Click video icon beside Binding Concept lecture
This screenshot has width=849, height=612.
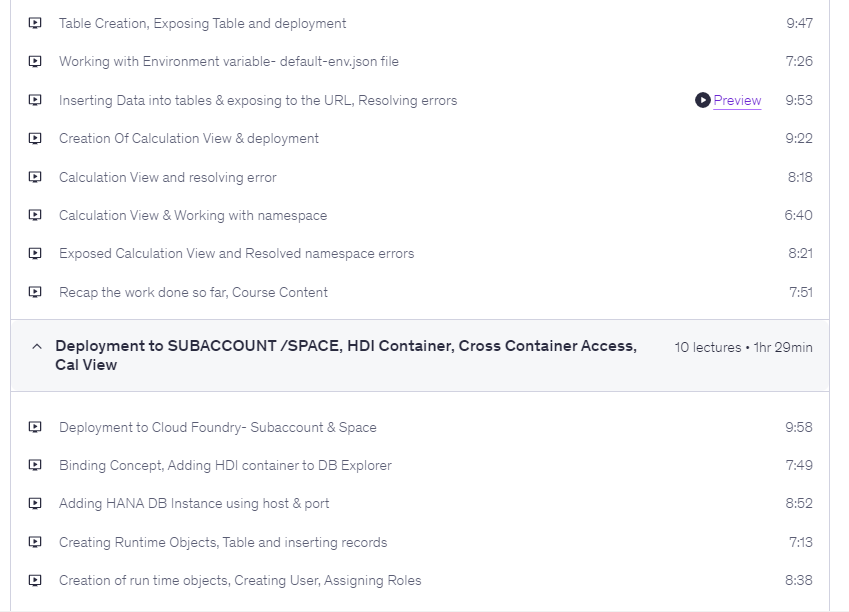[35, 465]
